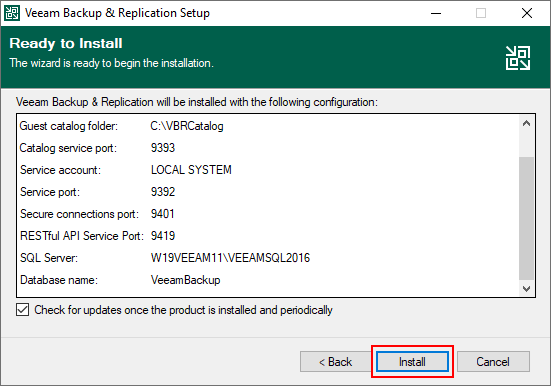
Task: Click the scroll up arrow of configuration list
Action: coord(526,123)
